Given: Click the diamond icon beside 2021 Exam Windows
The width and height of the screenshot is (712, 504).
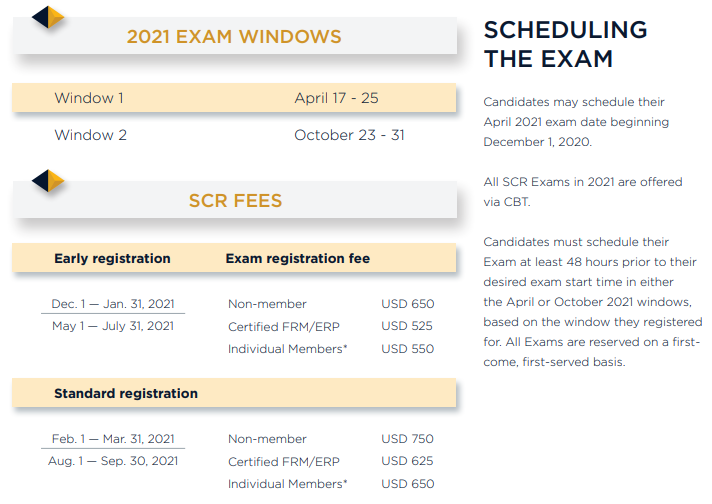Looking at the screenshot, I should pyautogui.click(x=48, y=17).
